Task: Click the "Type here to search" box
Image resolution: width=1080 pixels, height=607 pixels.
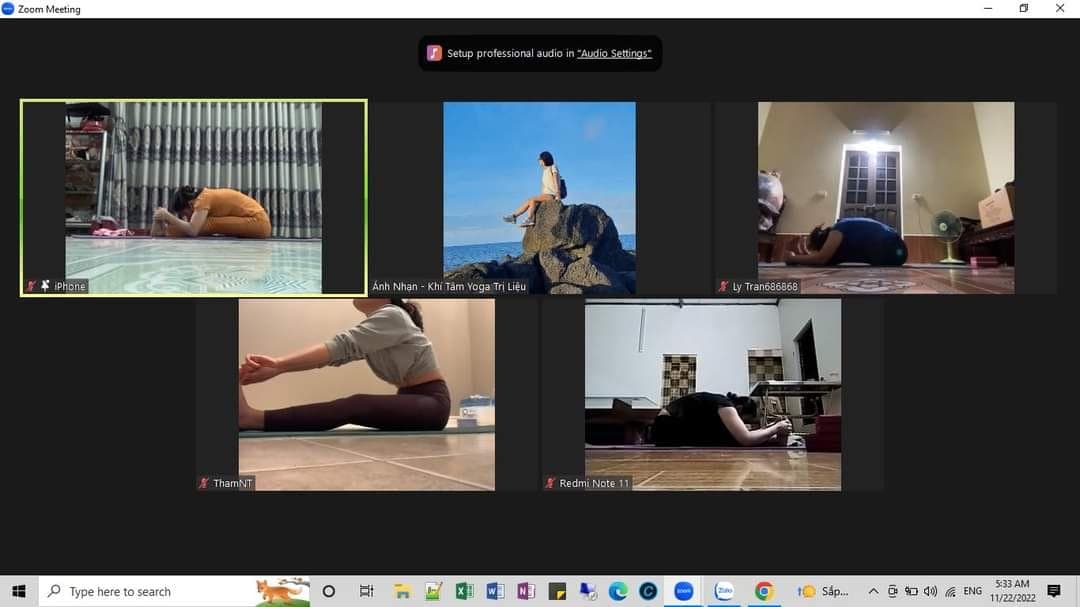Action: pyautogui.click(x=174, y=591)
